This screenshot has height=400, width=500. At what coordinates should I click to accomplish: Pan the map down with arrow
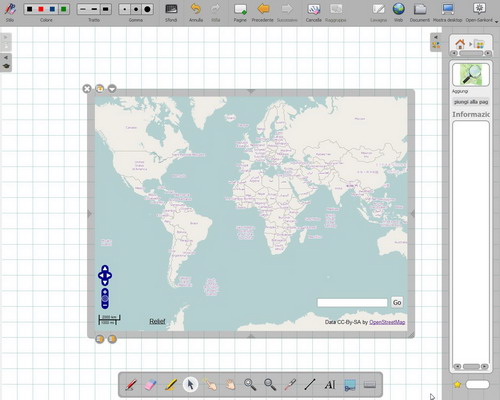(x=105, y=283)
